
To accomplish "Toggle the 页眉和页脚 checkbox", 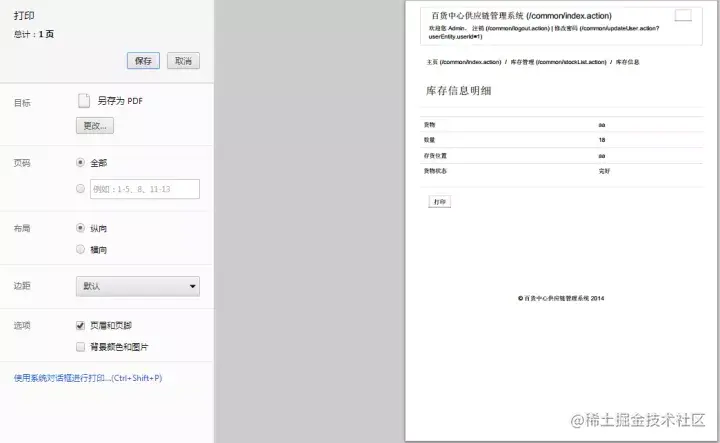I will pos(80,325).
